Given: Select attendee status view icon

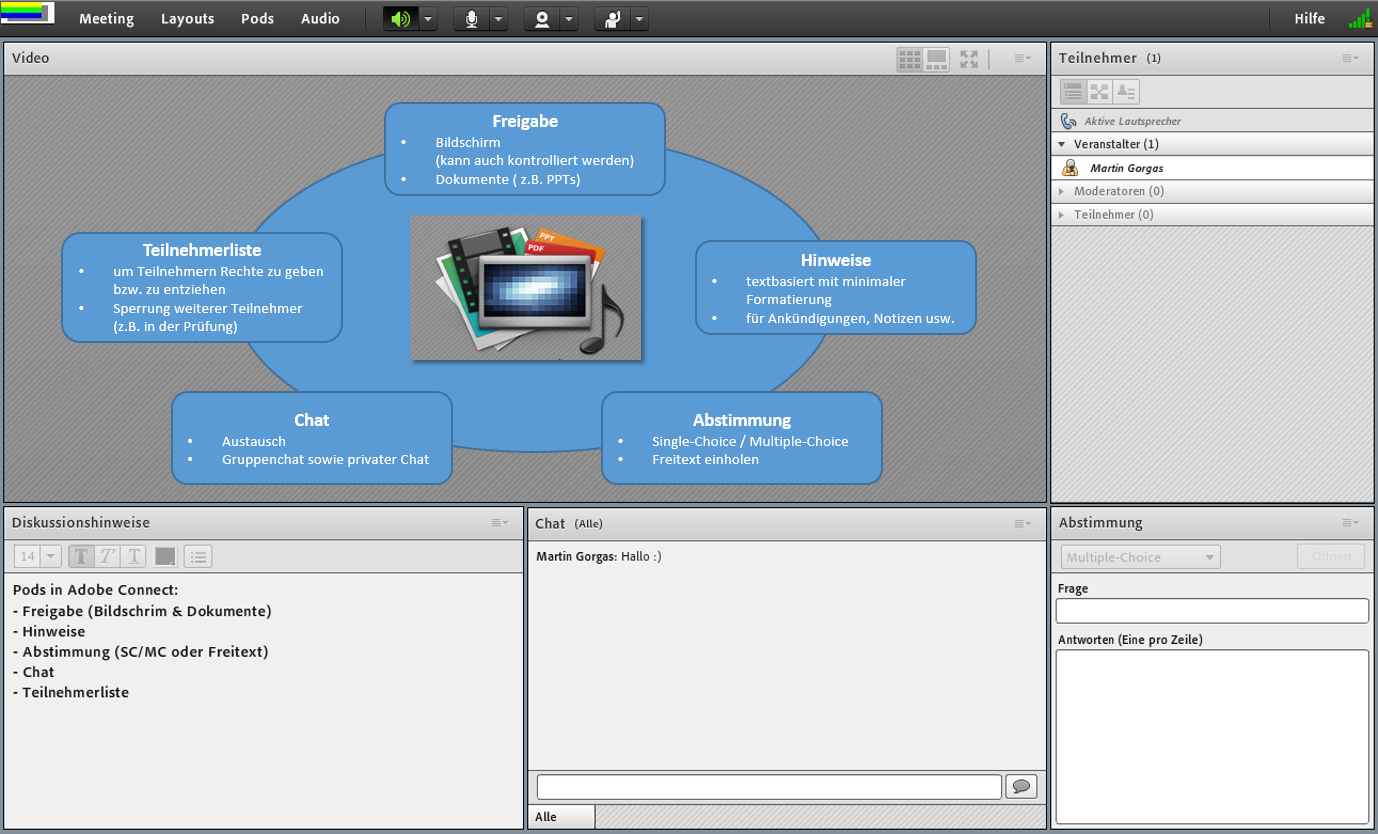Looking at the screenshot, I should pos(1126,92).
